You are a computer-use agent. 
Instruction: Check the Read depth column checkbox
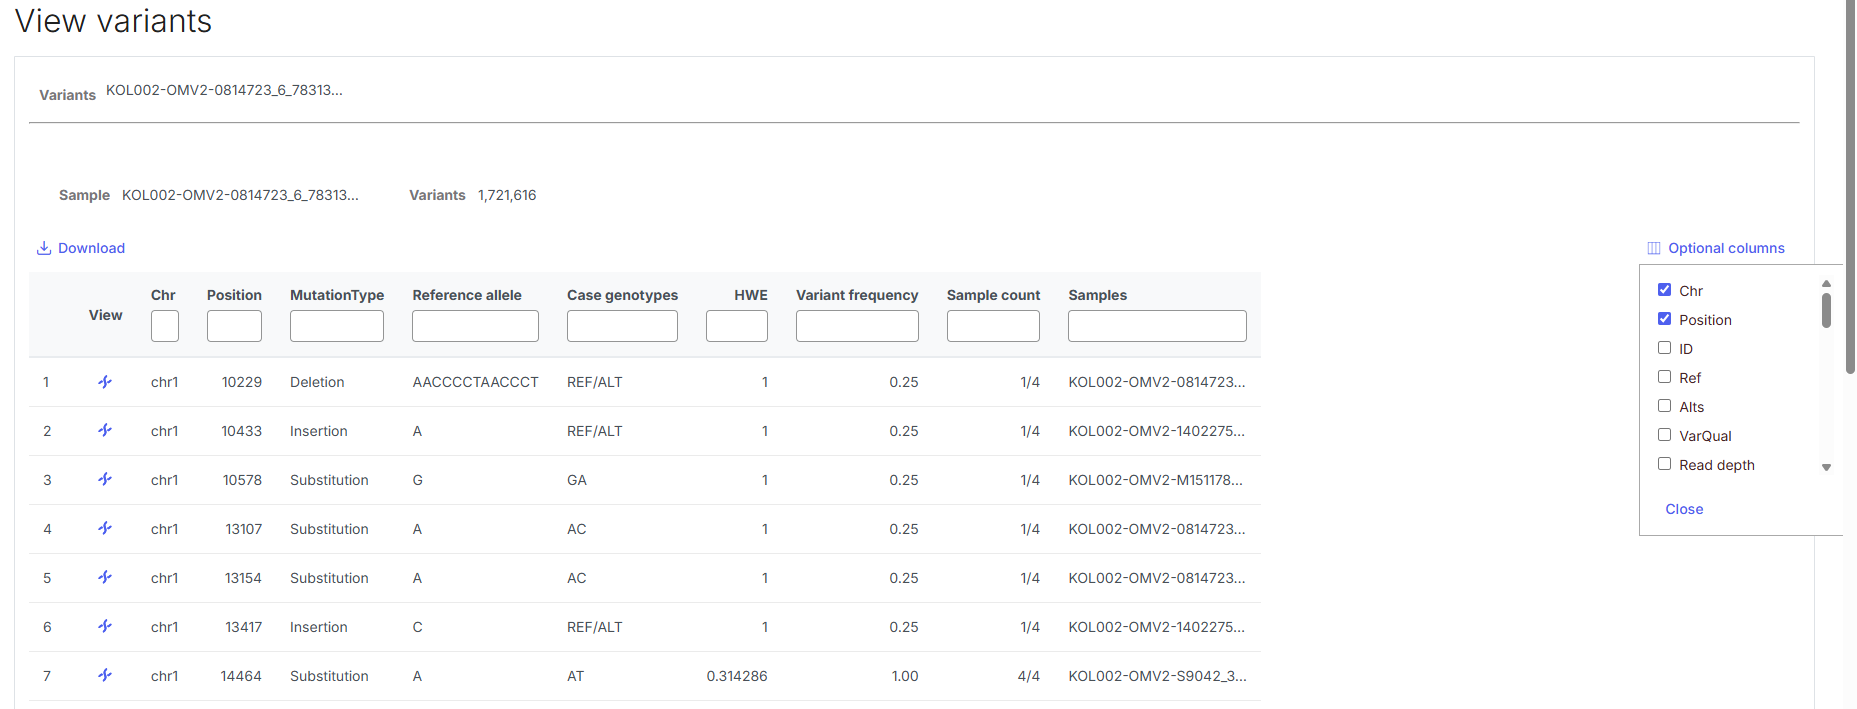click(x=1664, y=464)
